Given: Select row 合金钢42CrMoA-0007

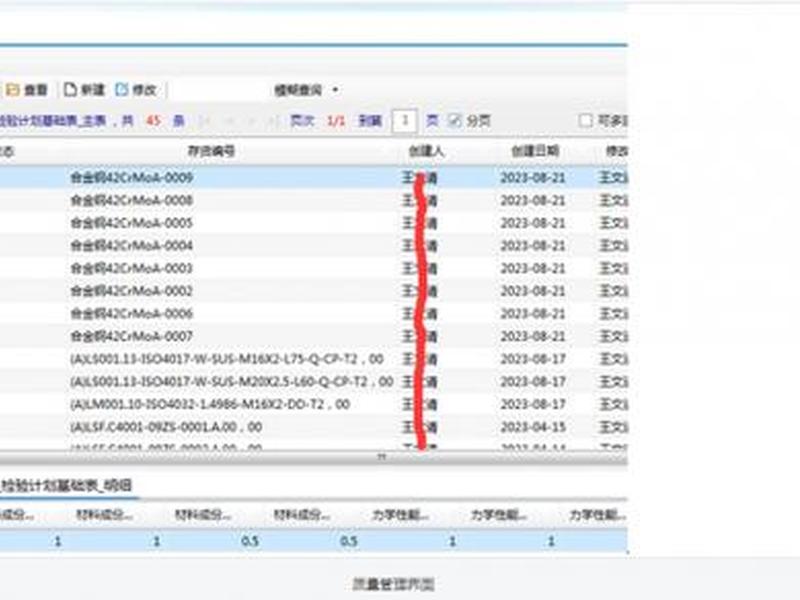Looking at the screenshot, I should (x=314, y=336).
